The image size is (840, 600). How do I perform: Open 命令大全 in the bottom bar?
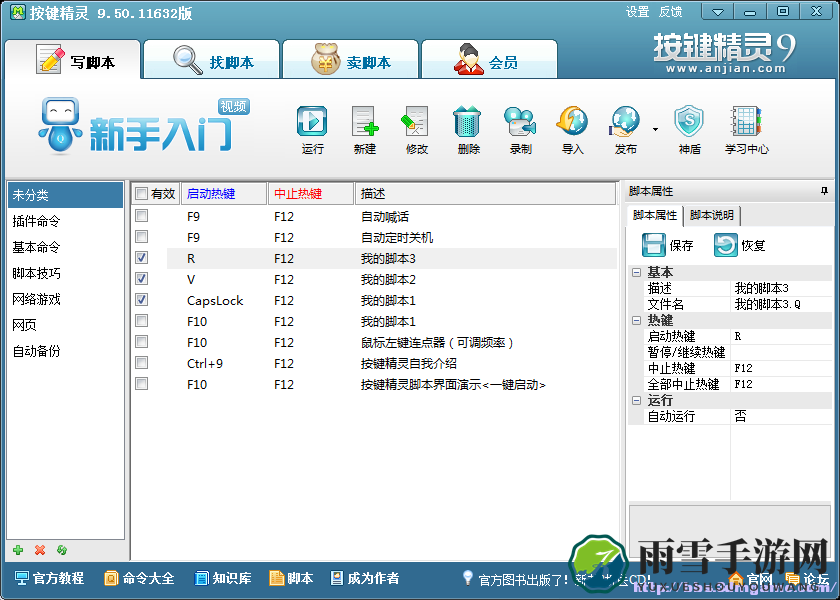139,578
